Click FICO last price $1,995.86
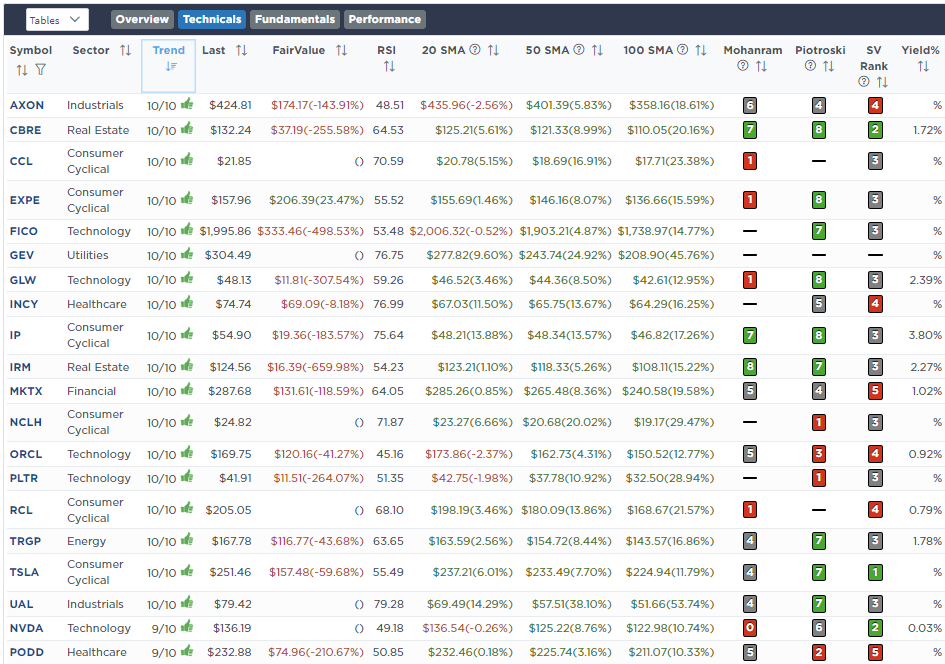Viewport: 945px width, 664px height. point(225,231)
